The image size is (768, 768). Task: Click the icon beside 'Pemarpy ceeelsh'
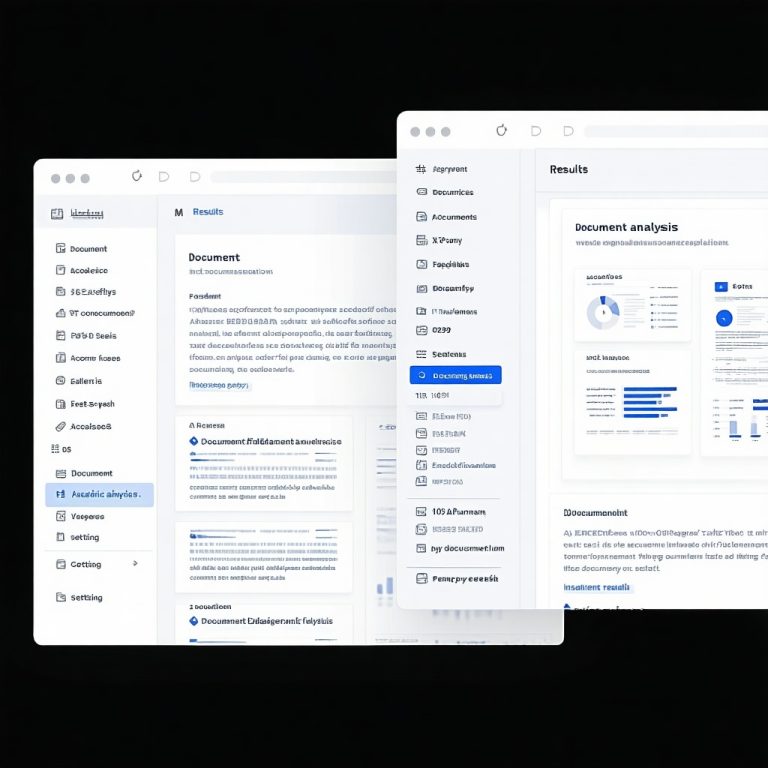click(421, 578)
